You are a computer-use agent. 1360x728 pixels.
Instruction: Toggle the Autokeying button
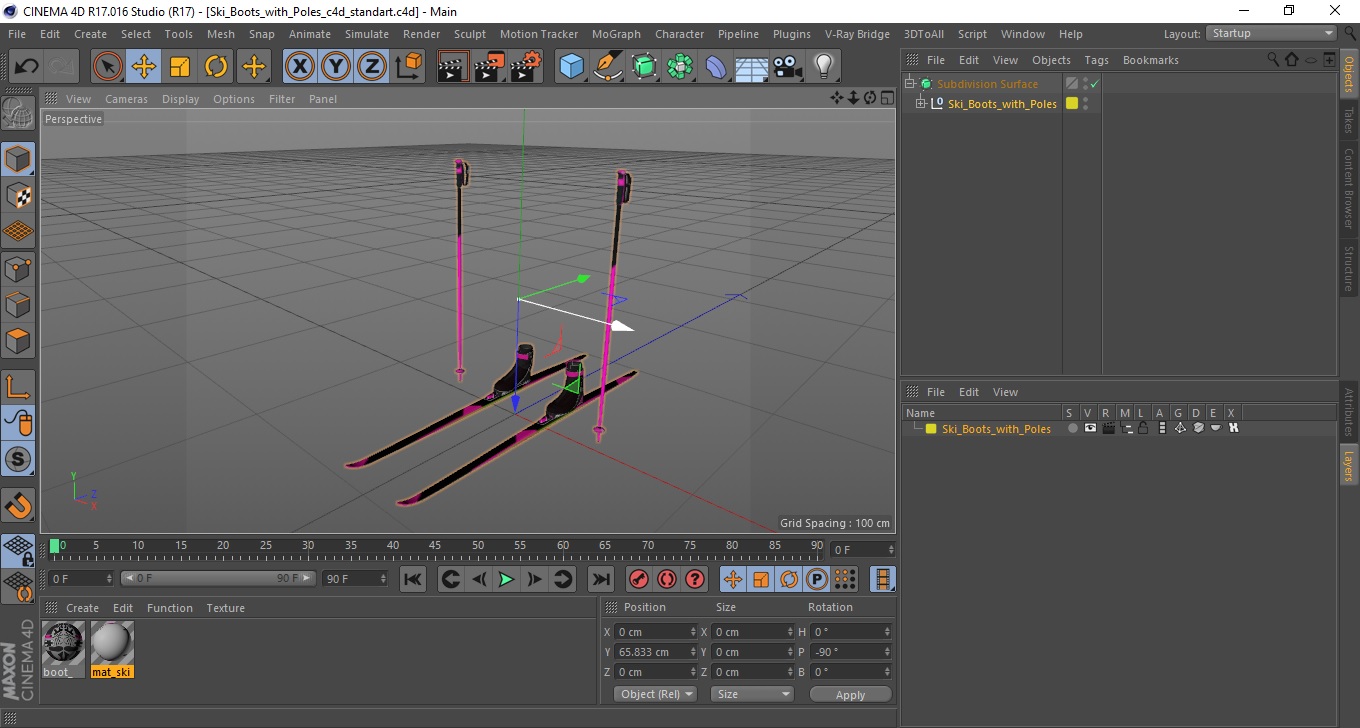pos(667,579)
